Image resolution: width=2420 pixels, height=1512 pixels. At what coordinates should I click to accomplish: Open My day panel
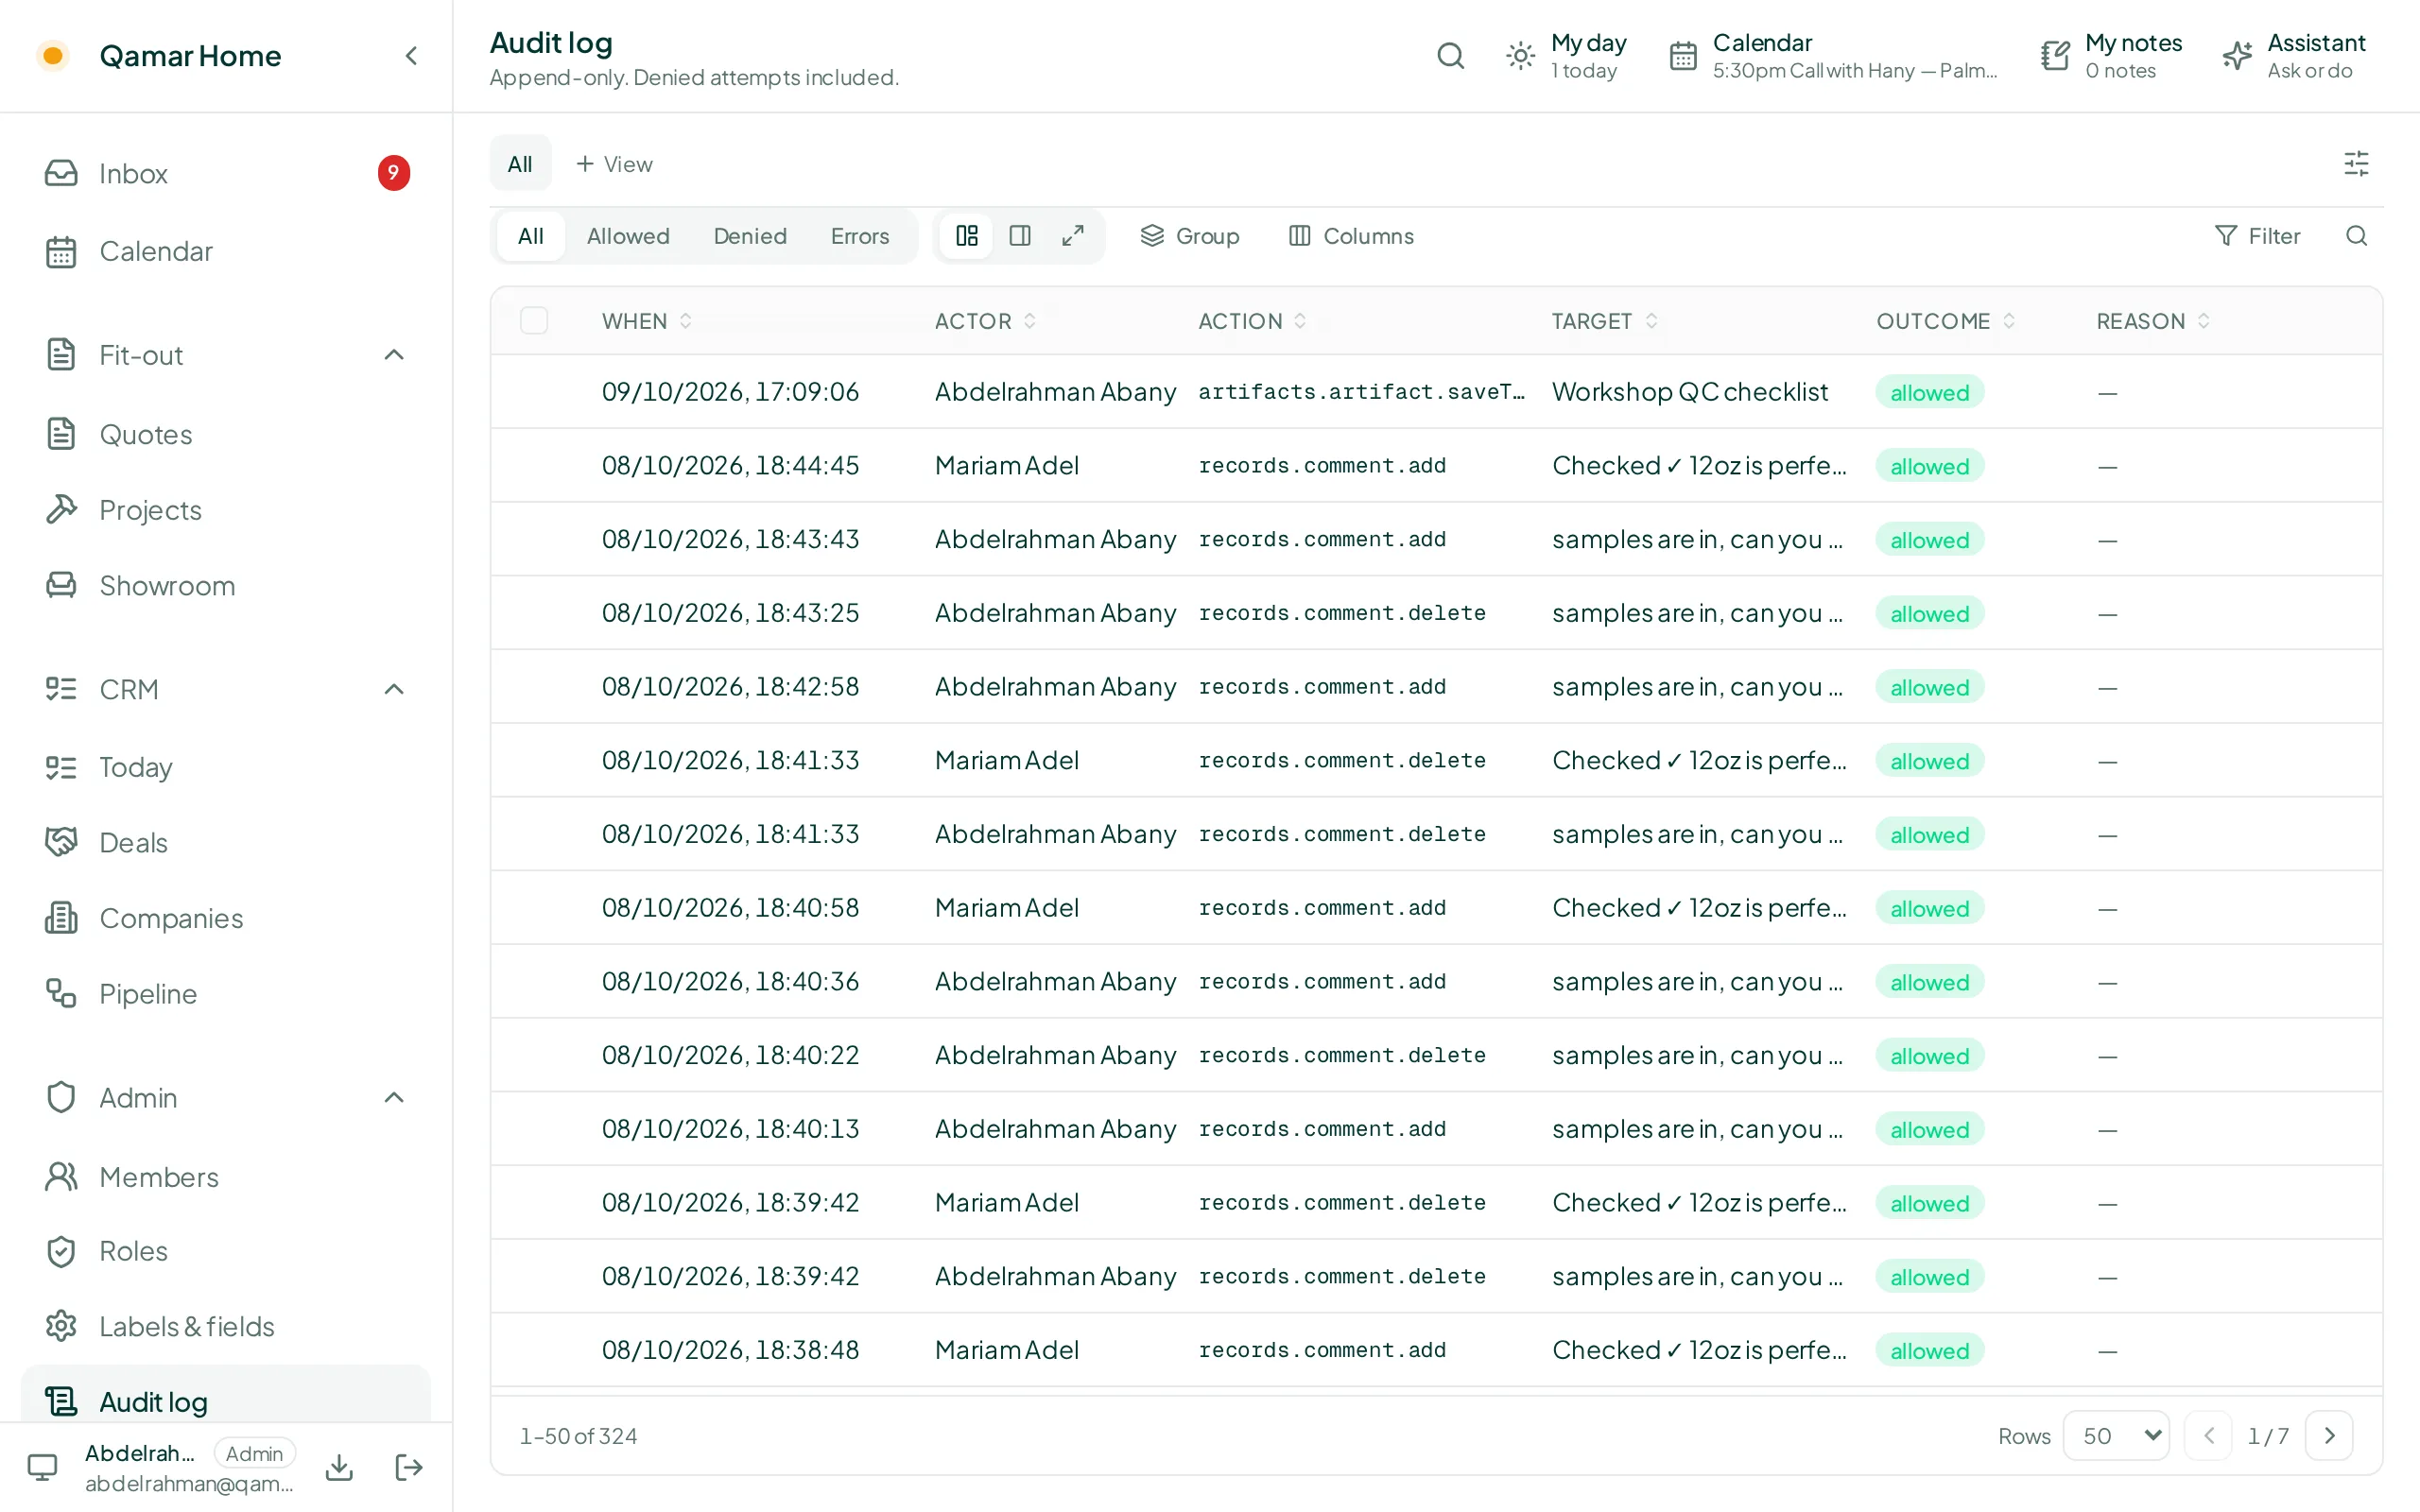(x=1567, y=56)
